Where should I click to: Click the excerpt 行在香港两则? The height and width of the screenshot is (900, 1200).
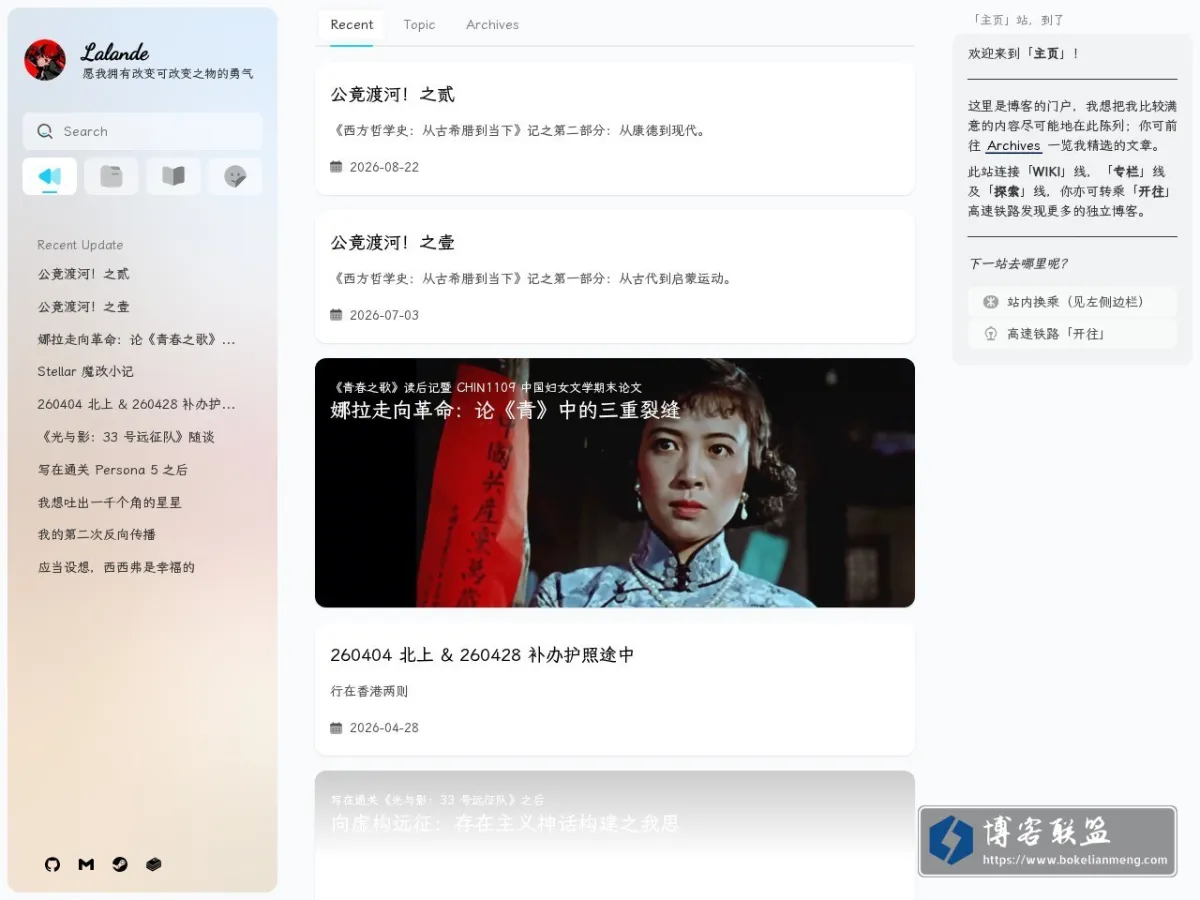(369, 691)
